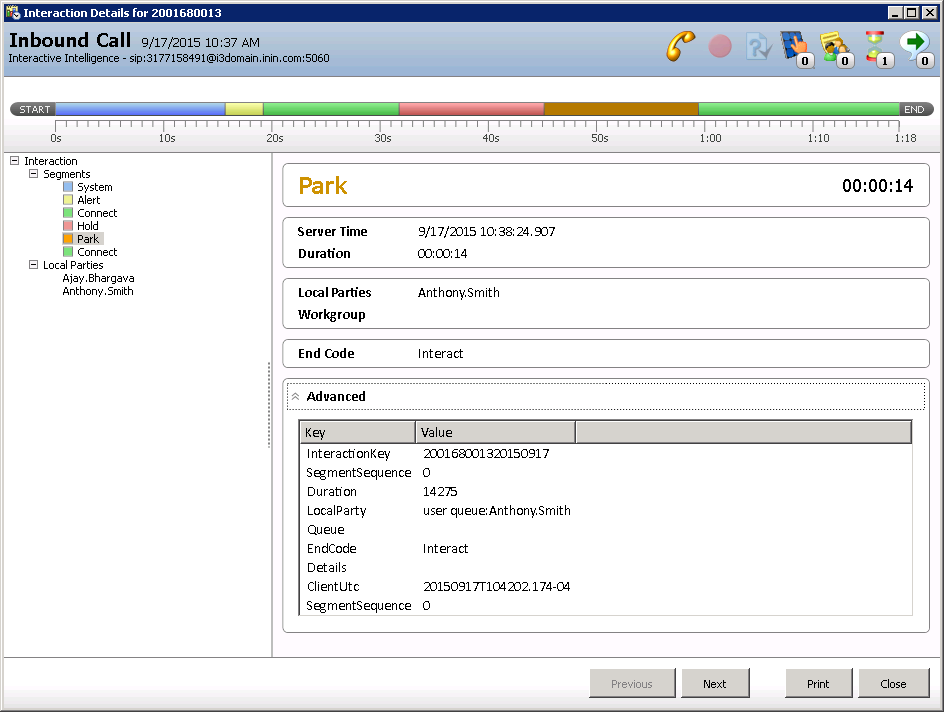Click the red record circle icon
Image resolution: width=944 pixels, height=712 pixels.
pos(720,47)
